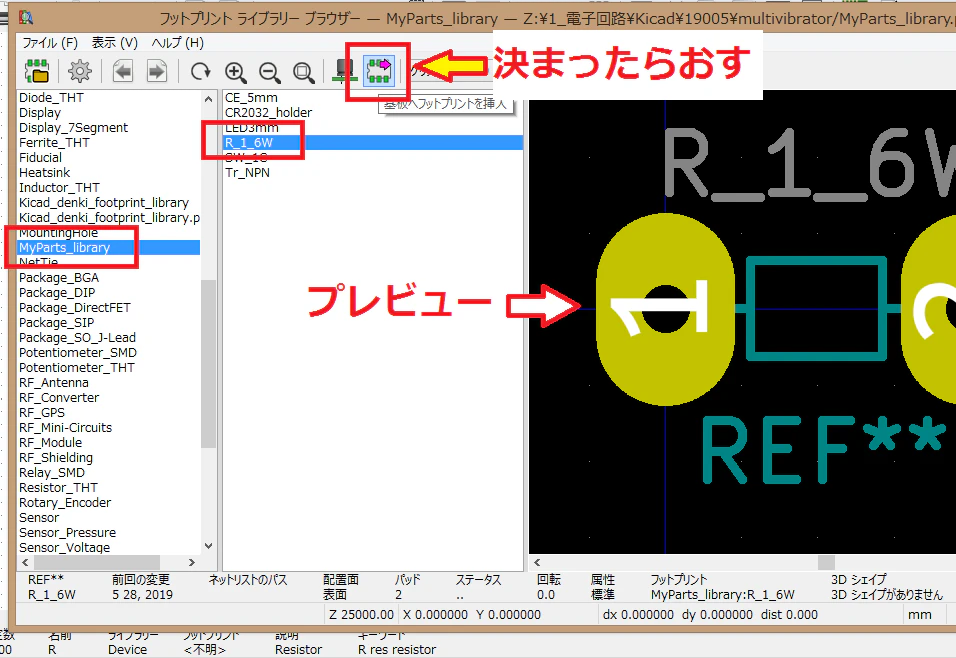Select Fiducial library
This screenshot has height=658, width=956.
40,157
